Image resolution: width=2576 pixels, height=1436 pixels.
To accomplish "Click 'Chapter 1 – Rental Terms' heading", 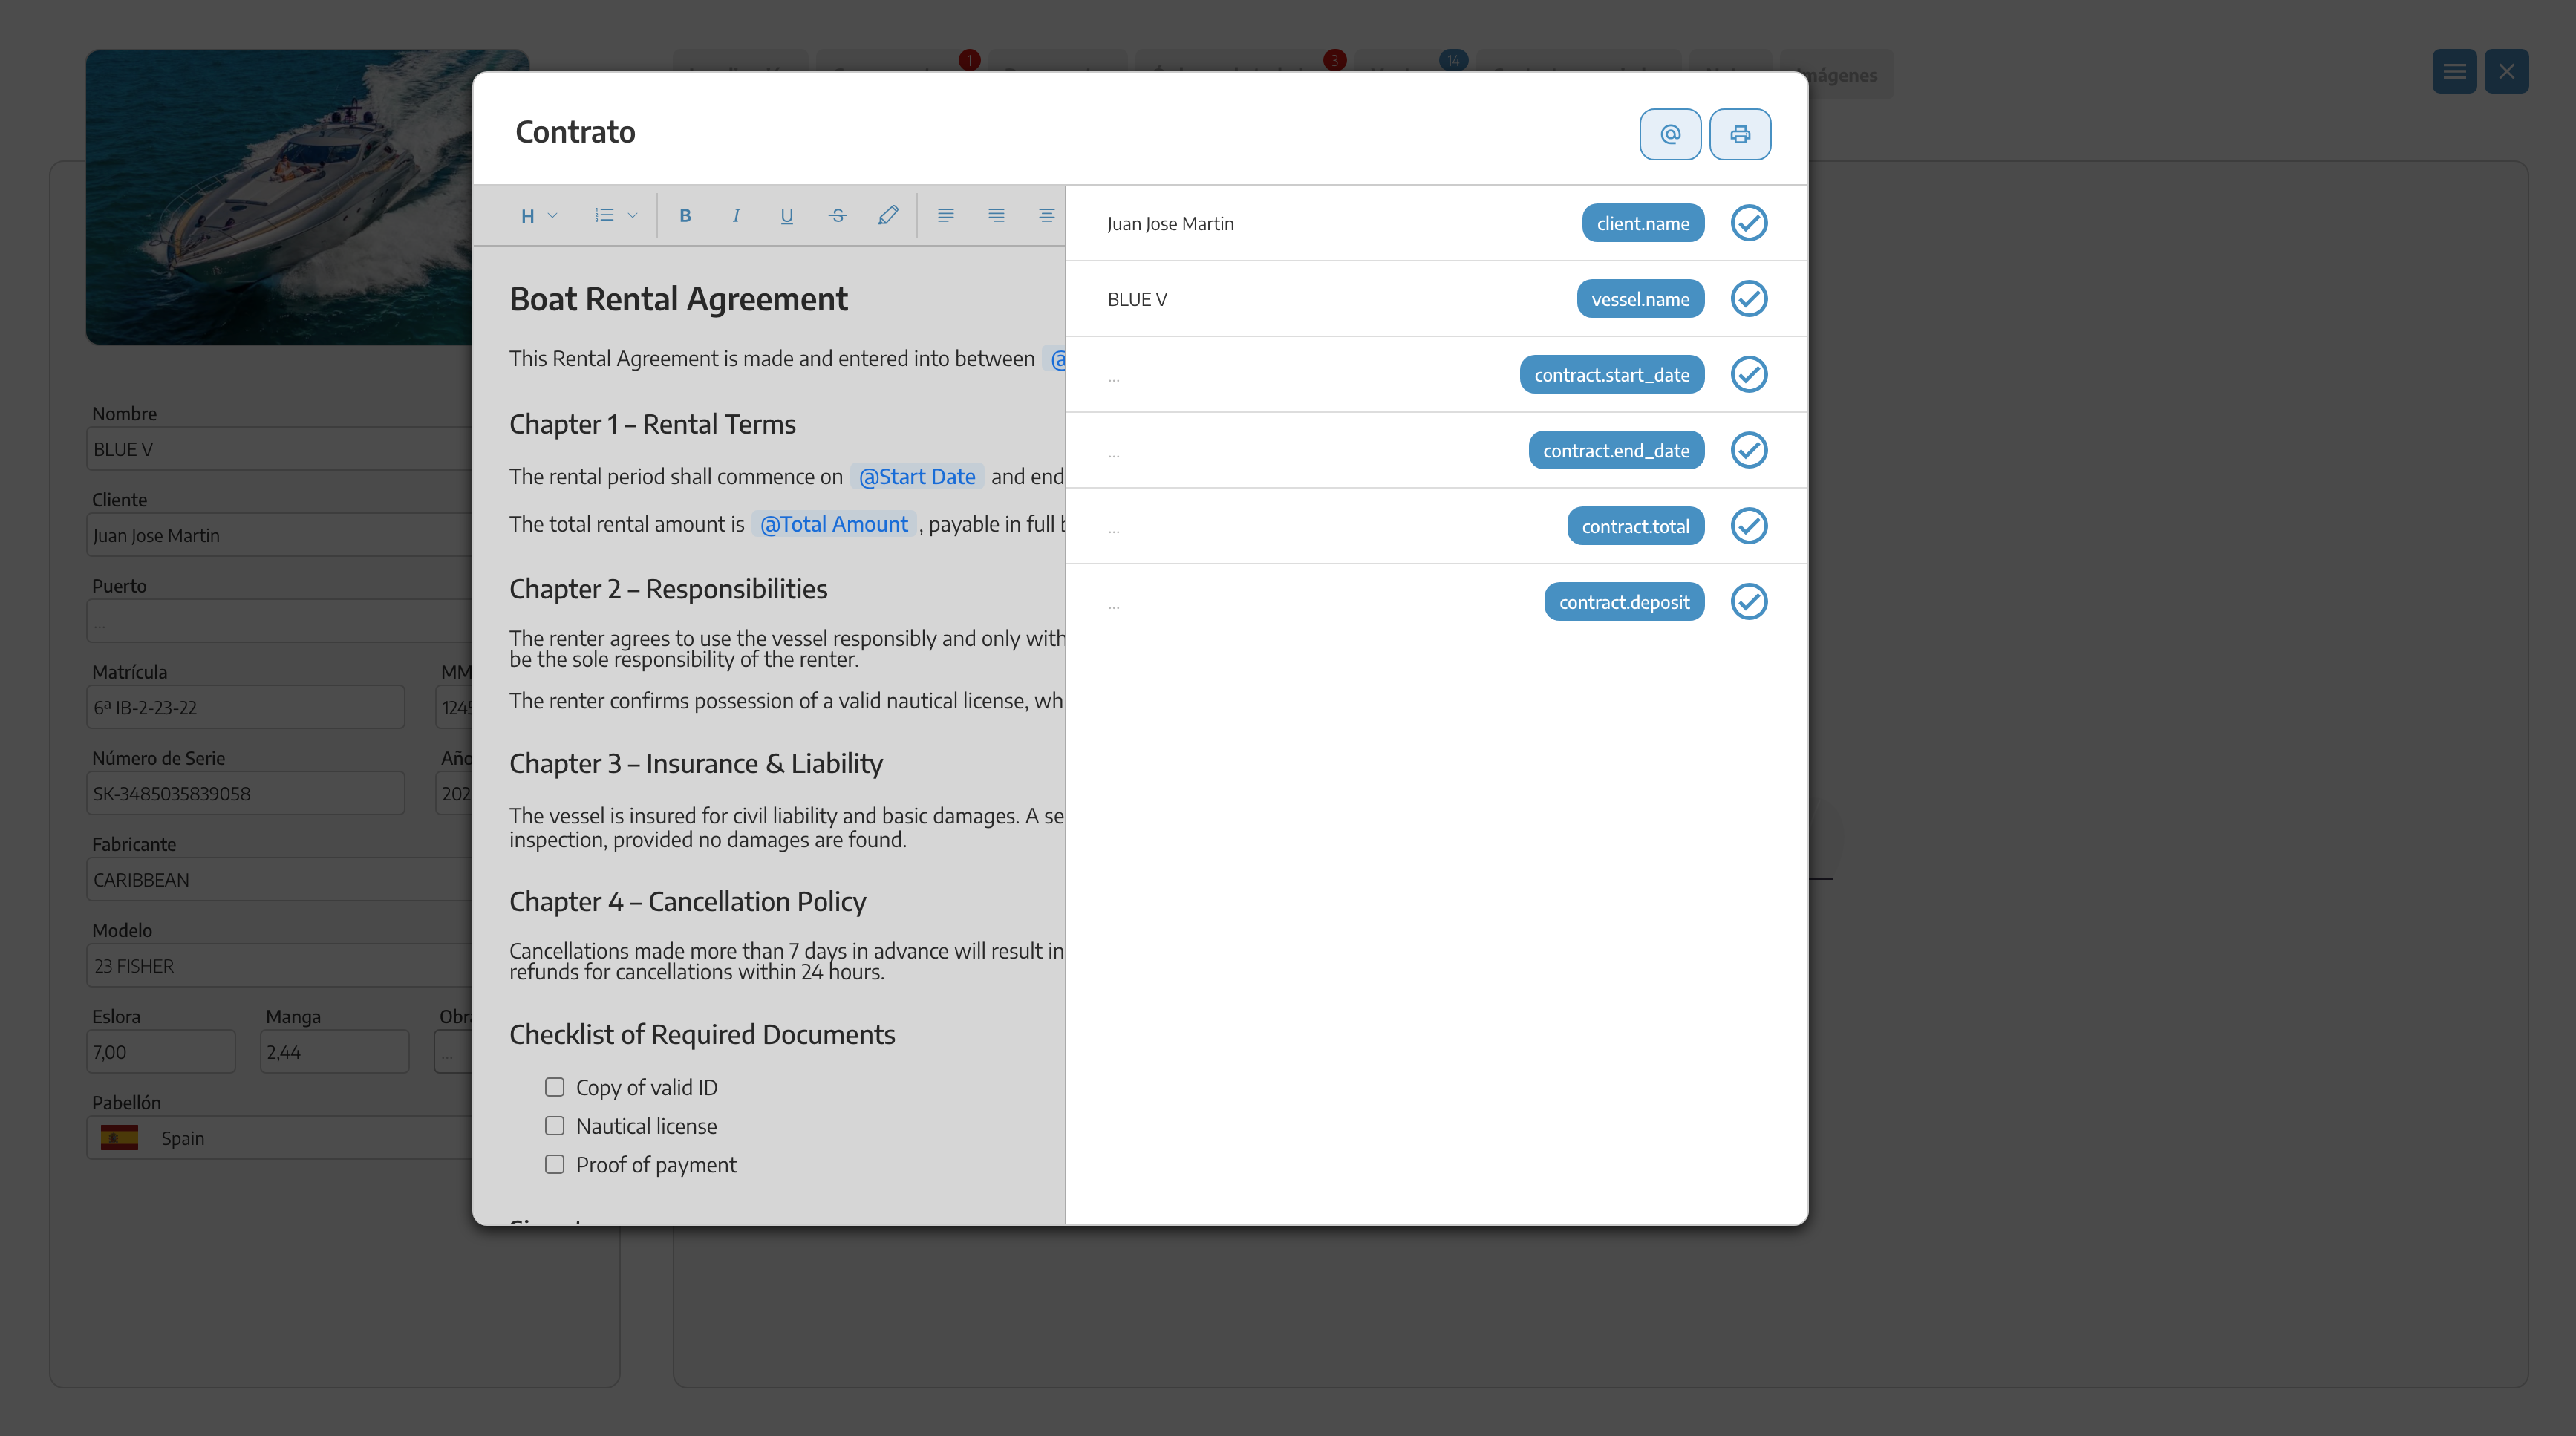I will click(x=652, y=424).
